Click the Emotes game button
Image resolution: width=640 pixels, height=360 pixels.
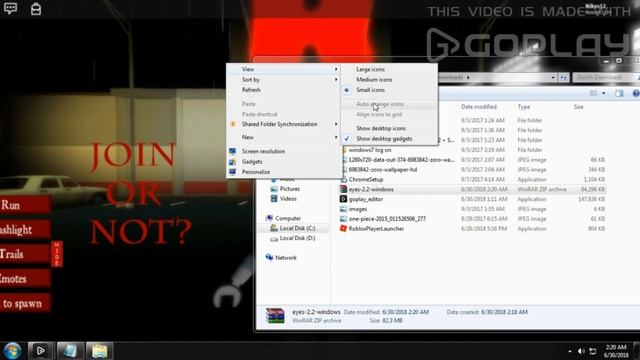coord(24,279)
